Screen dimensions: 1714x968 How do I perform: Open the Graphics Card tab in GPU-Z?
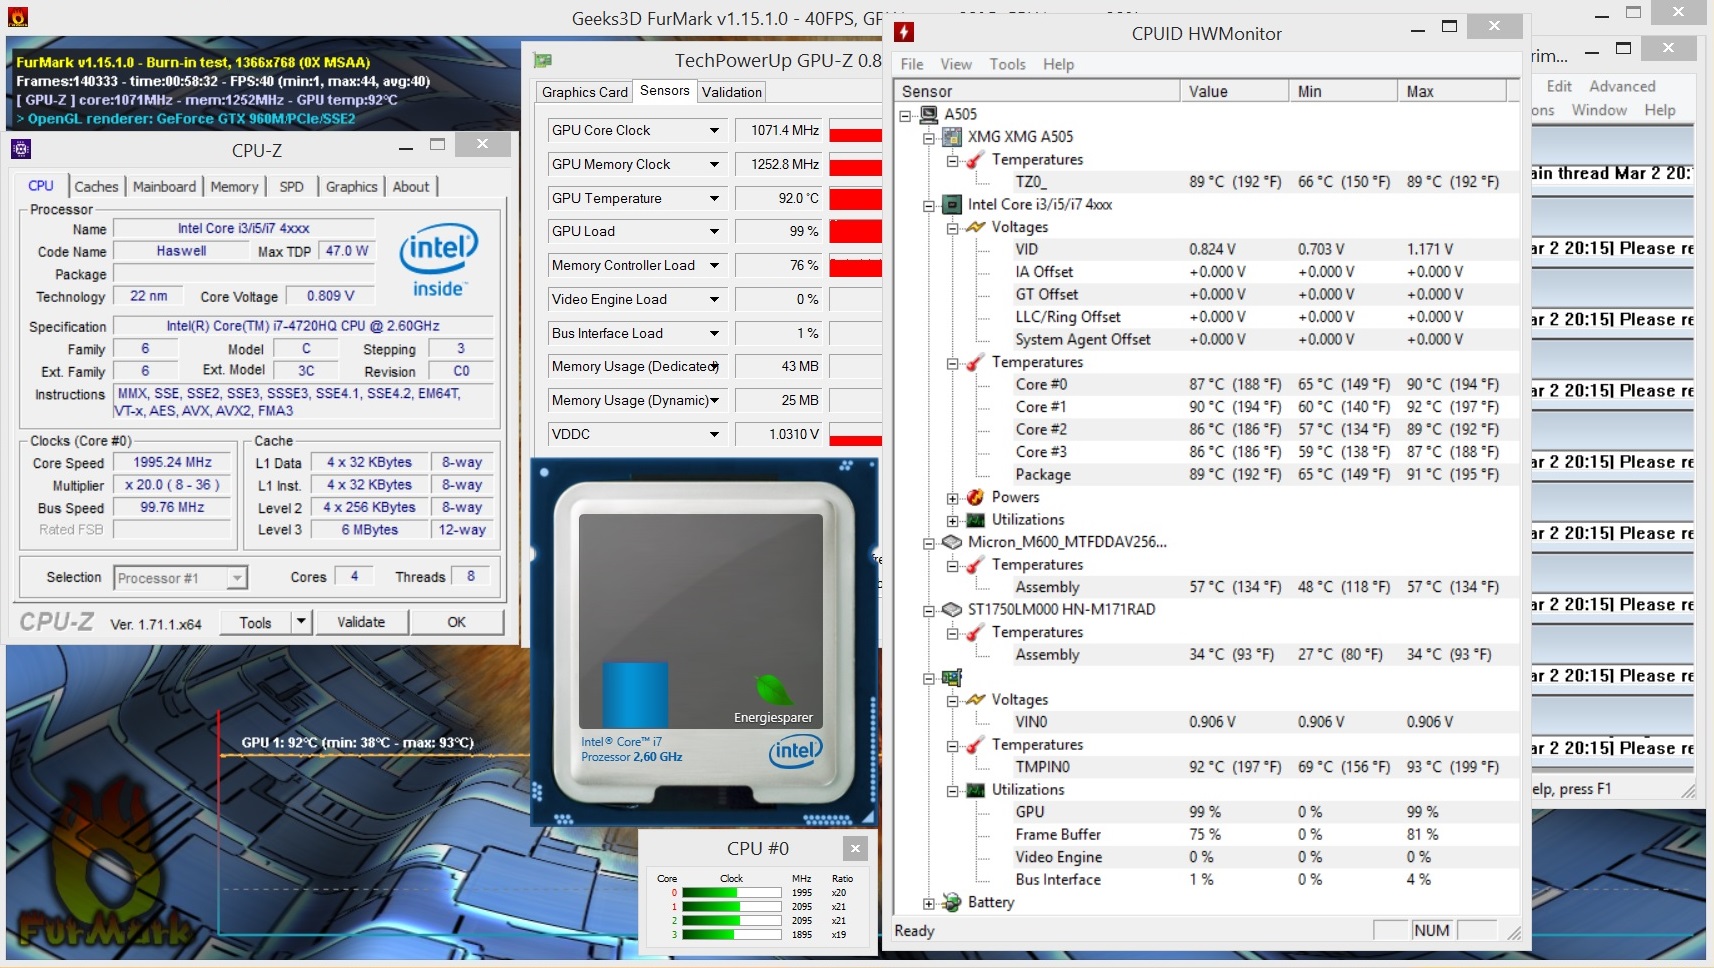[x=585, y=92]
